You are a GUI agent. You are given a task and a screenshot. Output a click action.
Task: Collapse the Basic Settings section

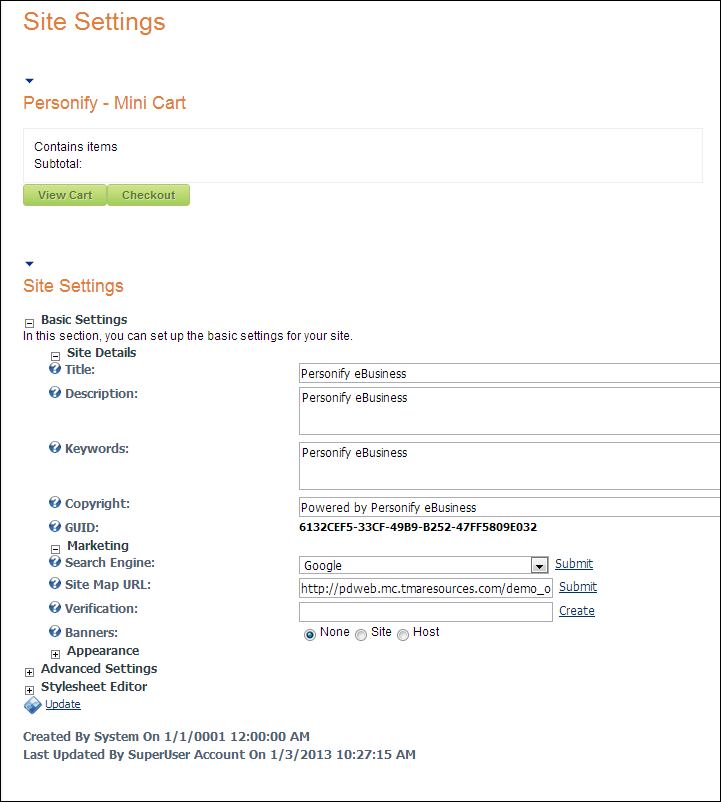coord(29,321)
